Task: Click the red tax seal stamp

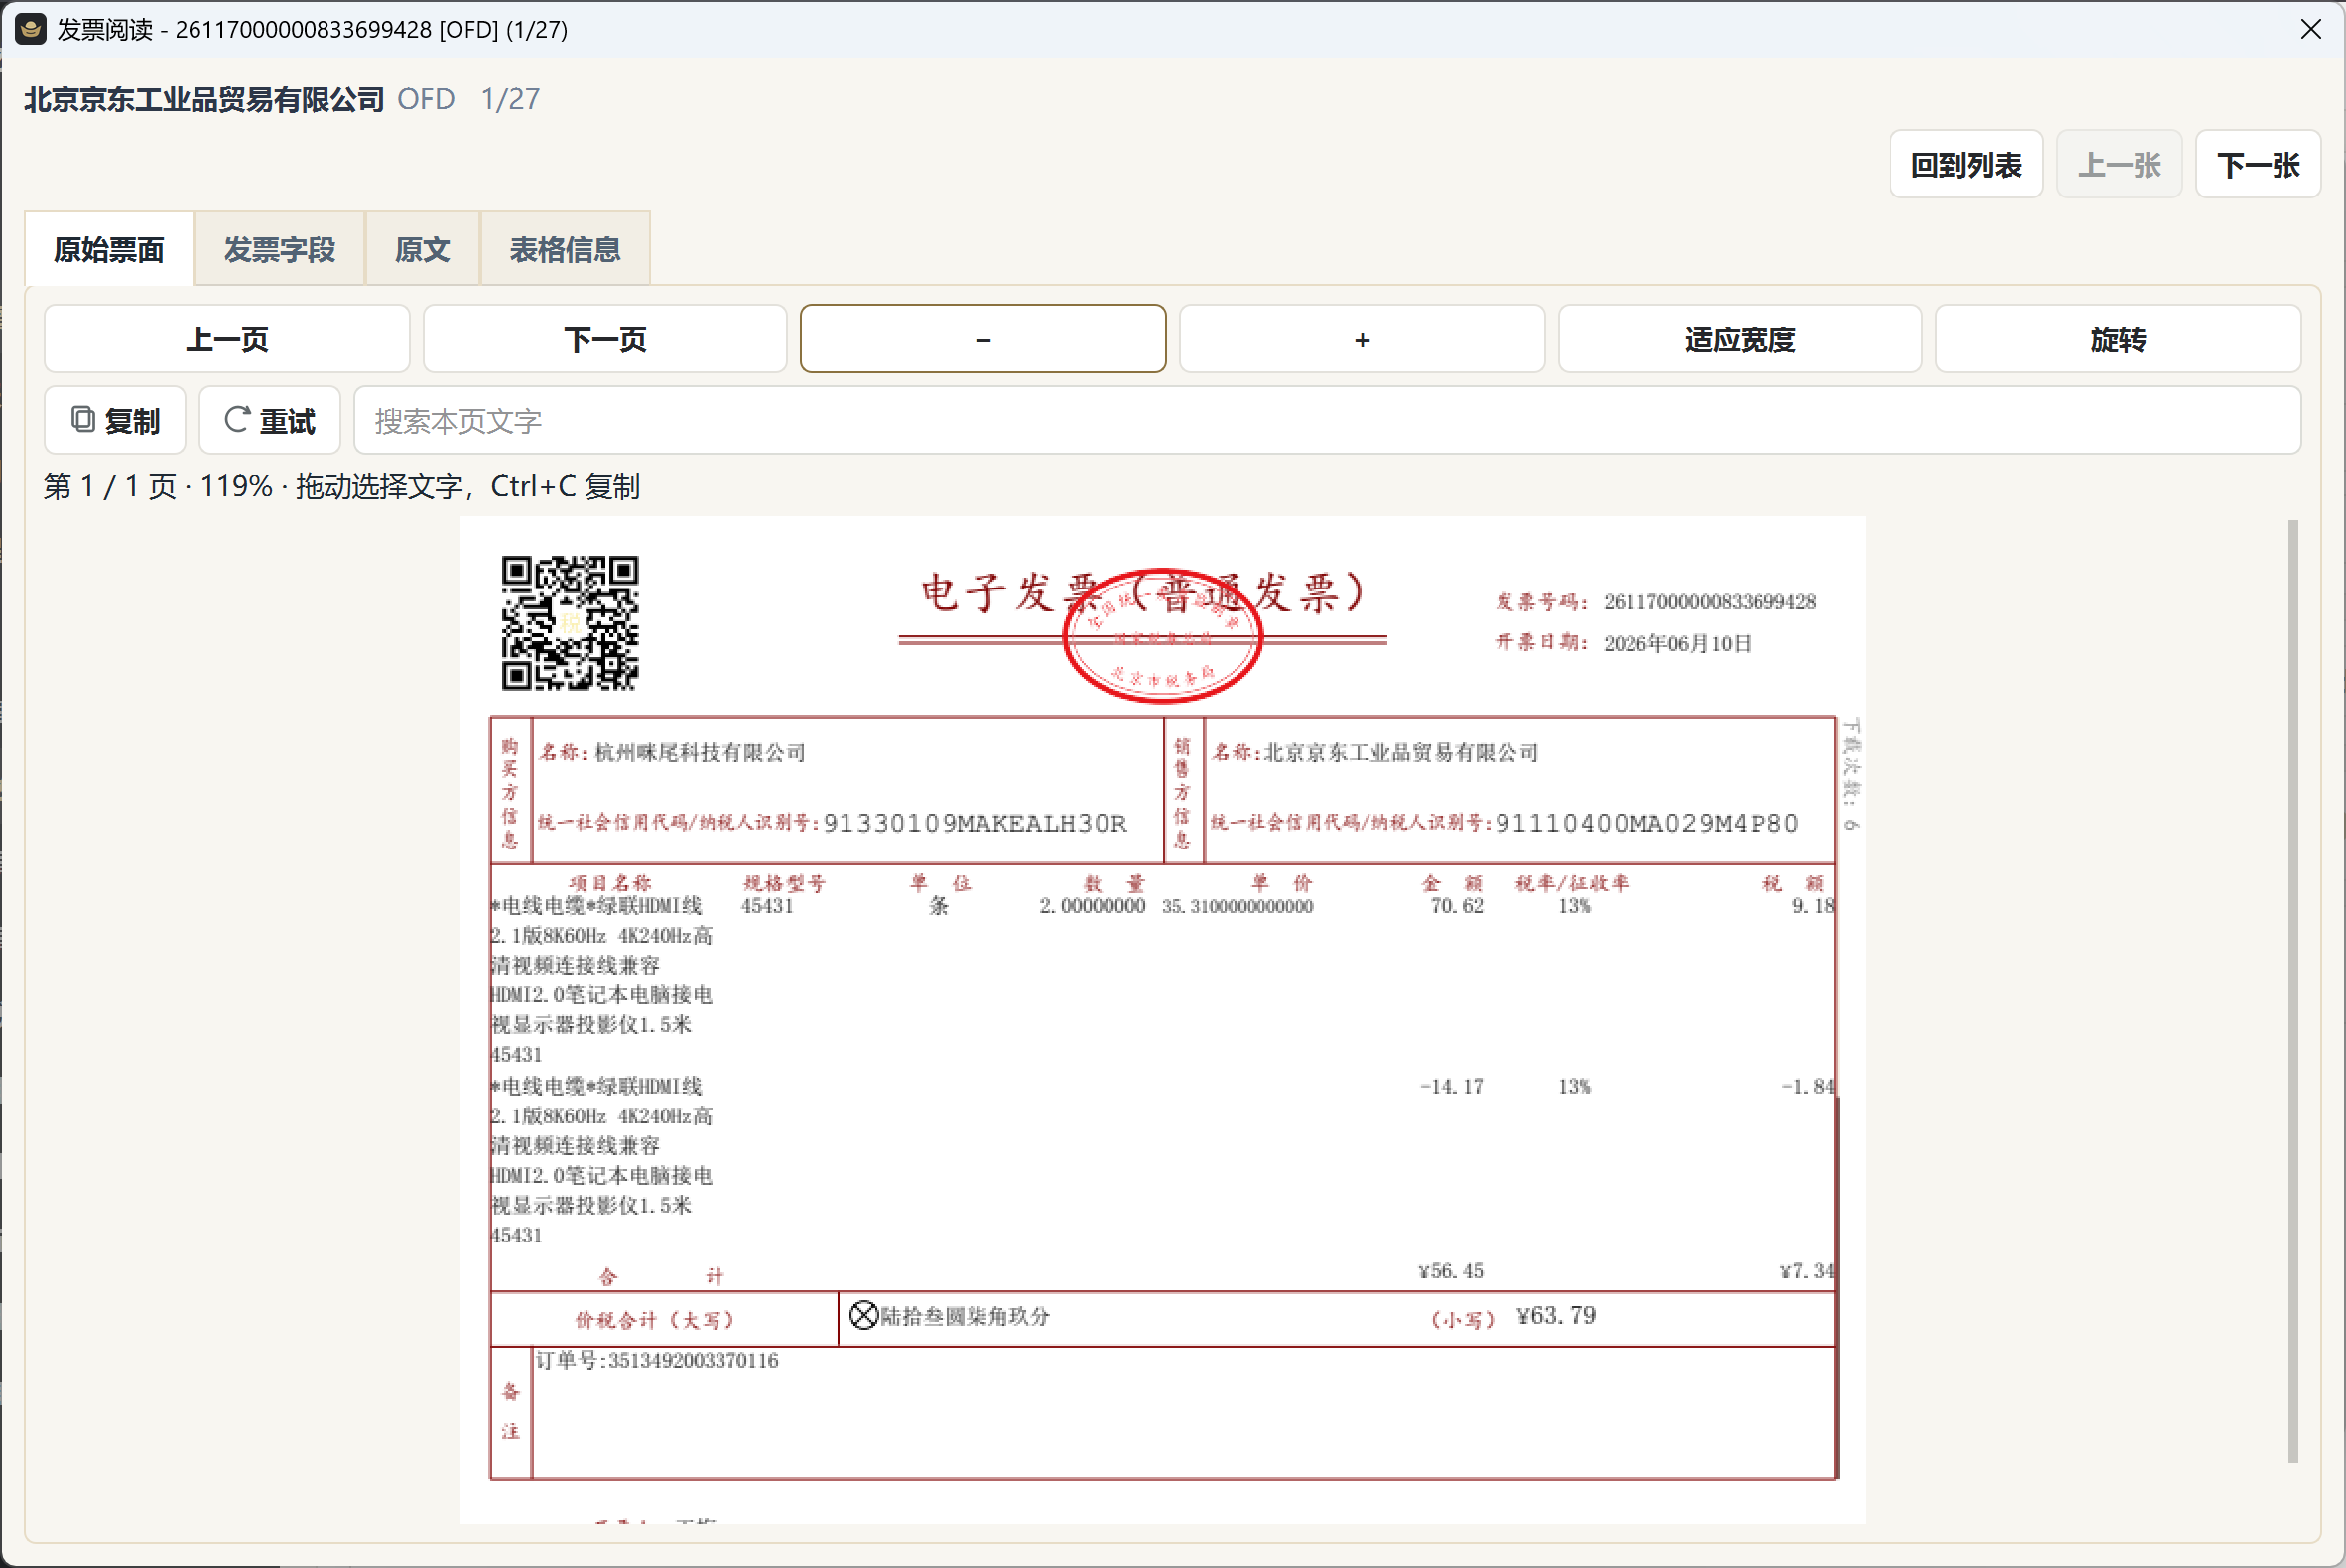Action: tap(1162, 636)
